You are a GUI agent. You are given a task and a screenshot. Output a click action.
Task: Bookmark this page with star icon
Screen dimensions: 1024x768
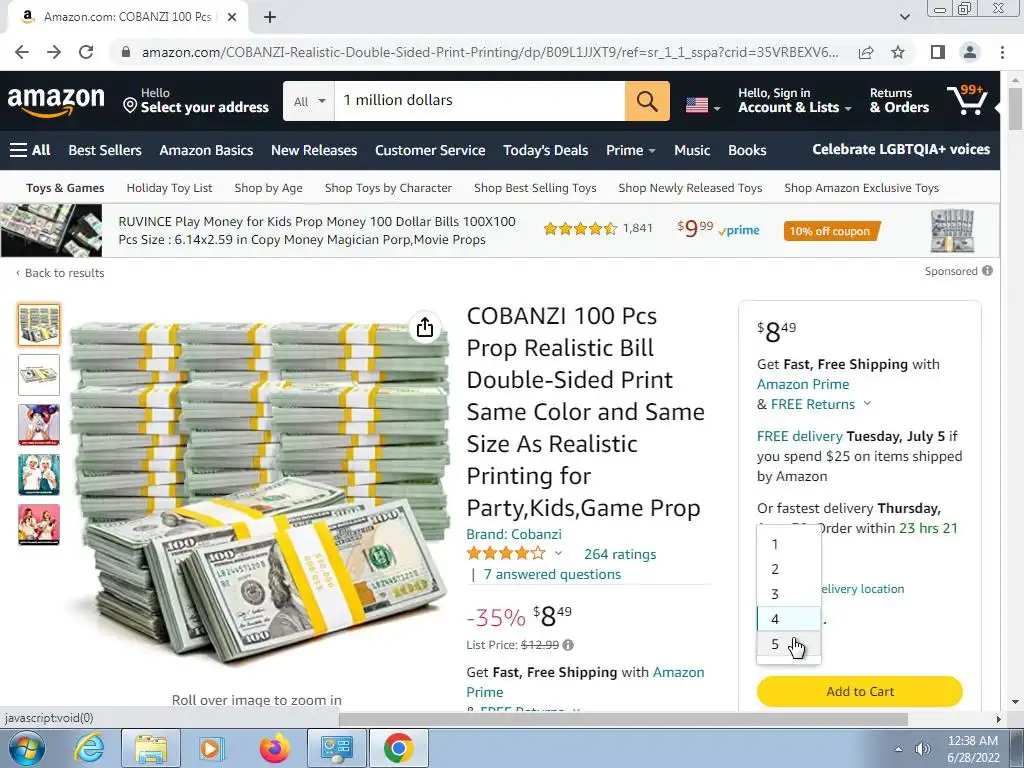(898, 52)
